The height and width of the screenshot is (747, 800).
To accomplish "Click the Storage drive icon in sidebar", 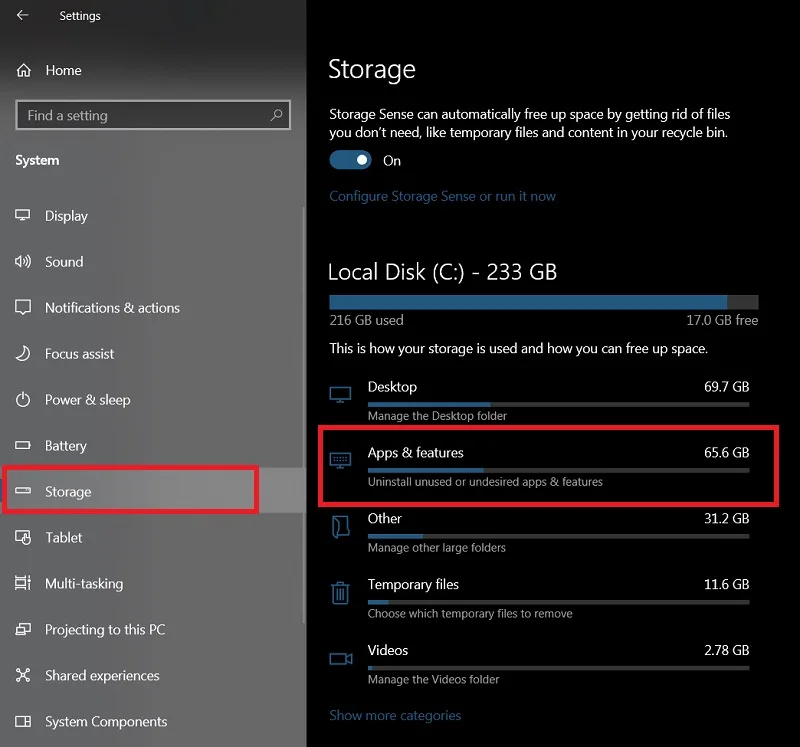I will [x=22, y=491].
